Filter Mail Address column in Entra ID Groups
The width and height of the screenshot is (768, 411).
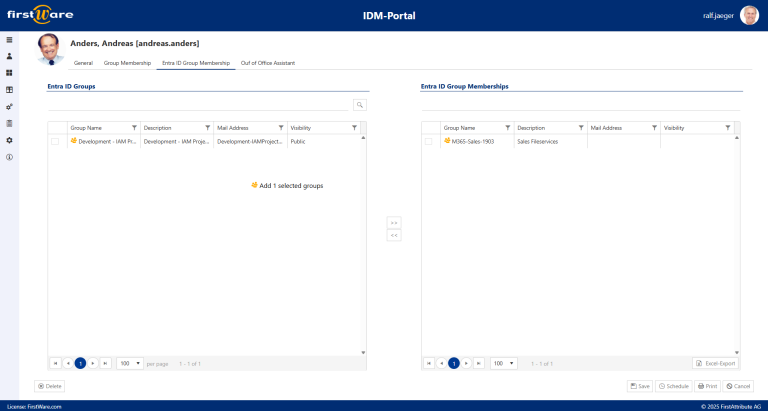[281, 128]
